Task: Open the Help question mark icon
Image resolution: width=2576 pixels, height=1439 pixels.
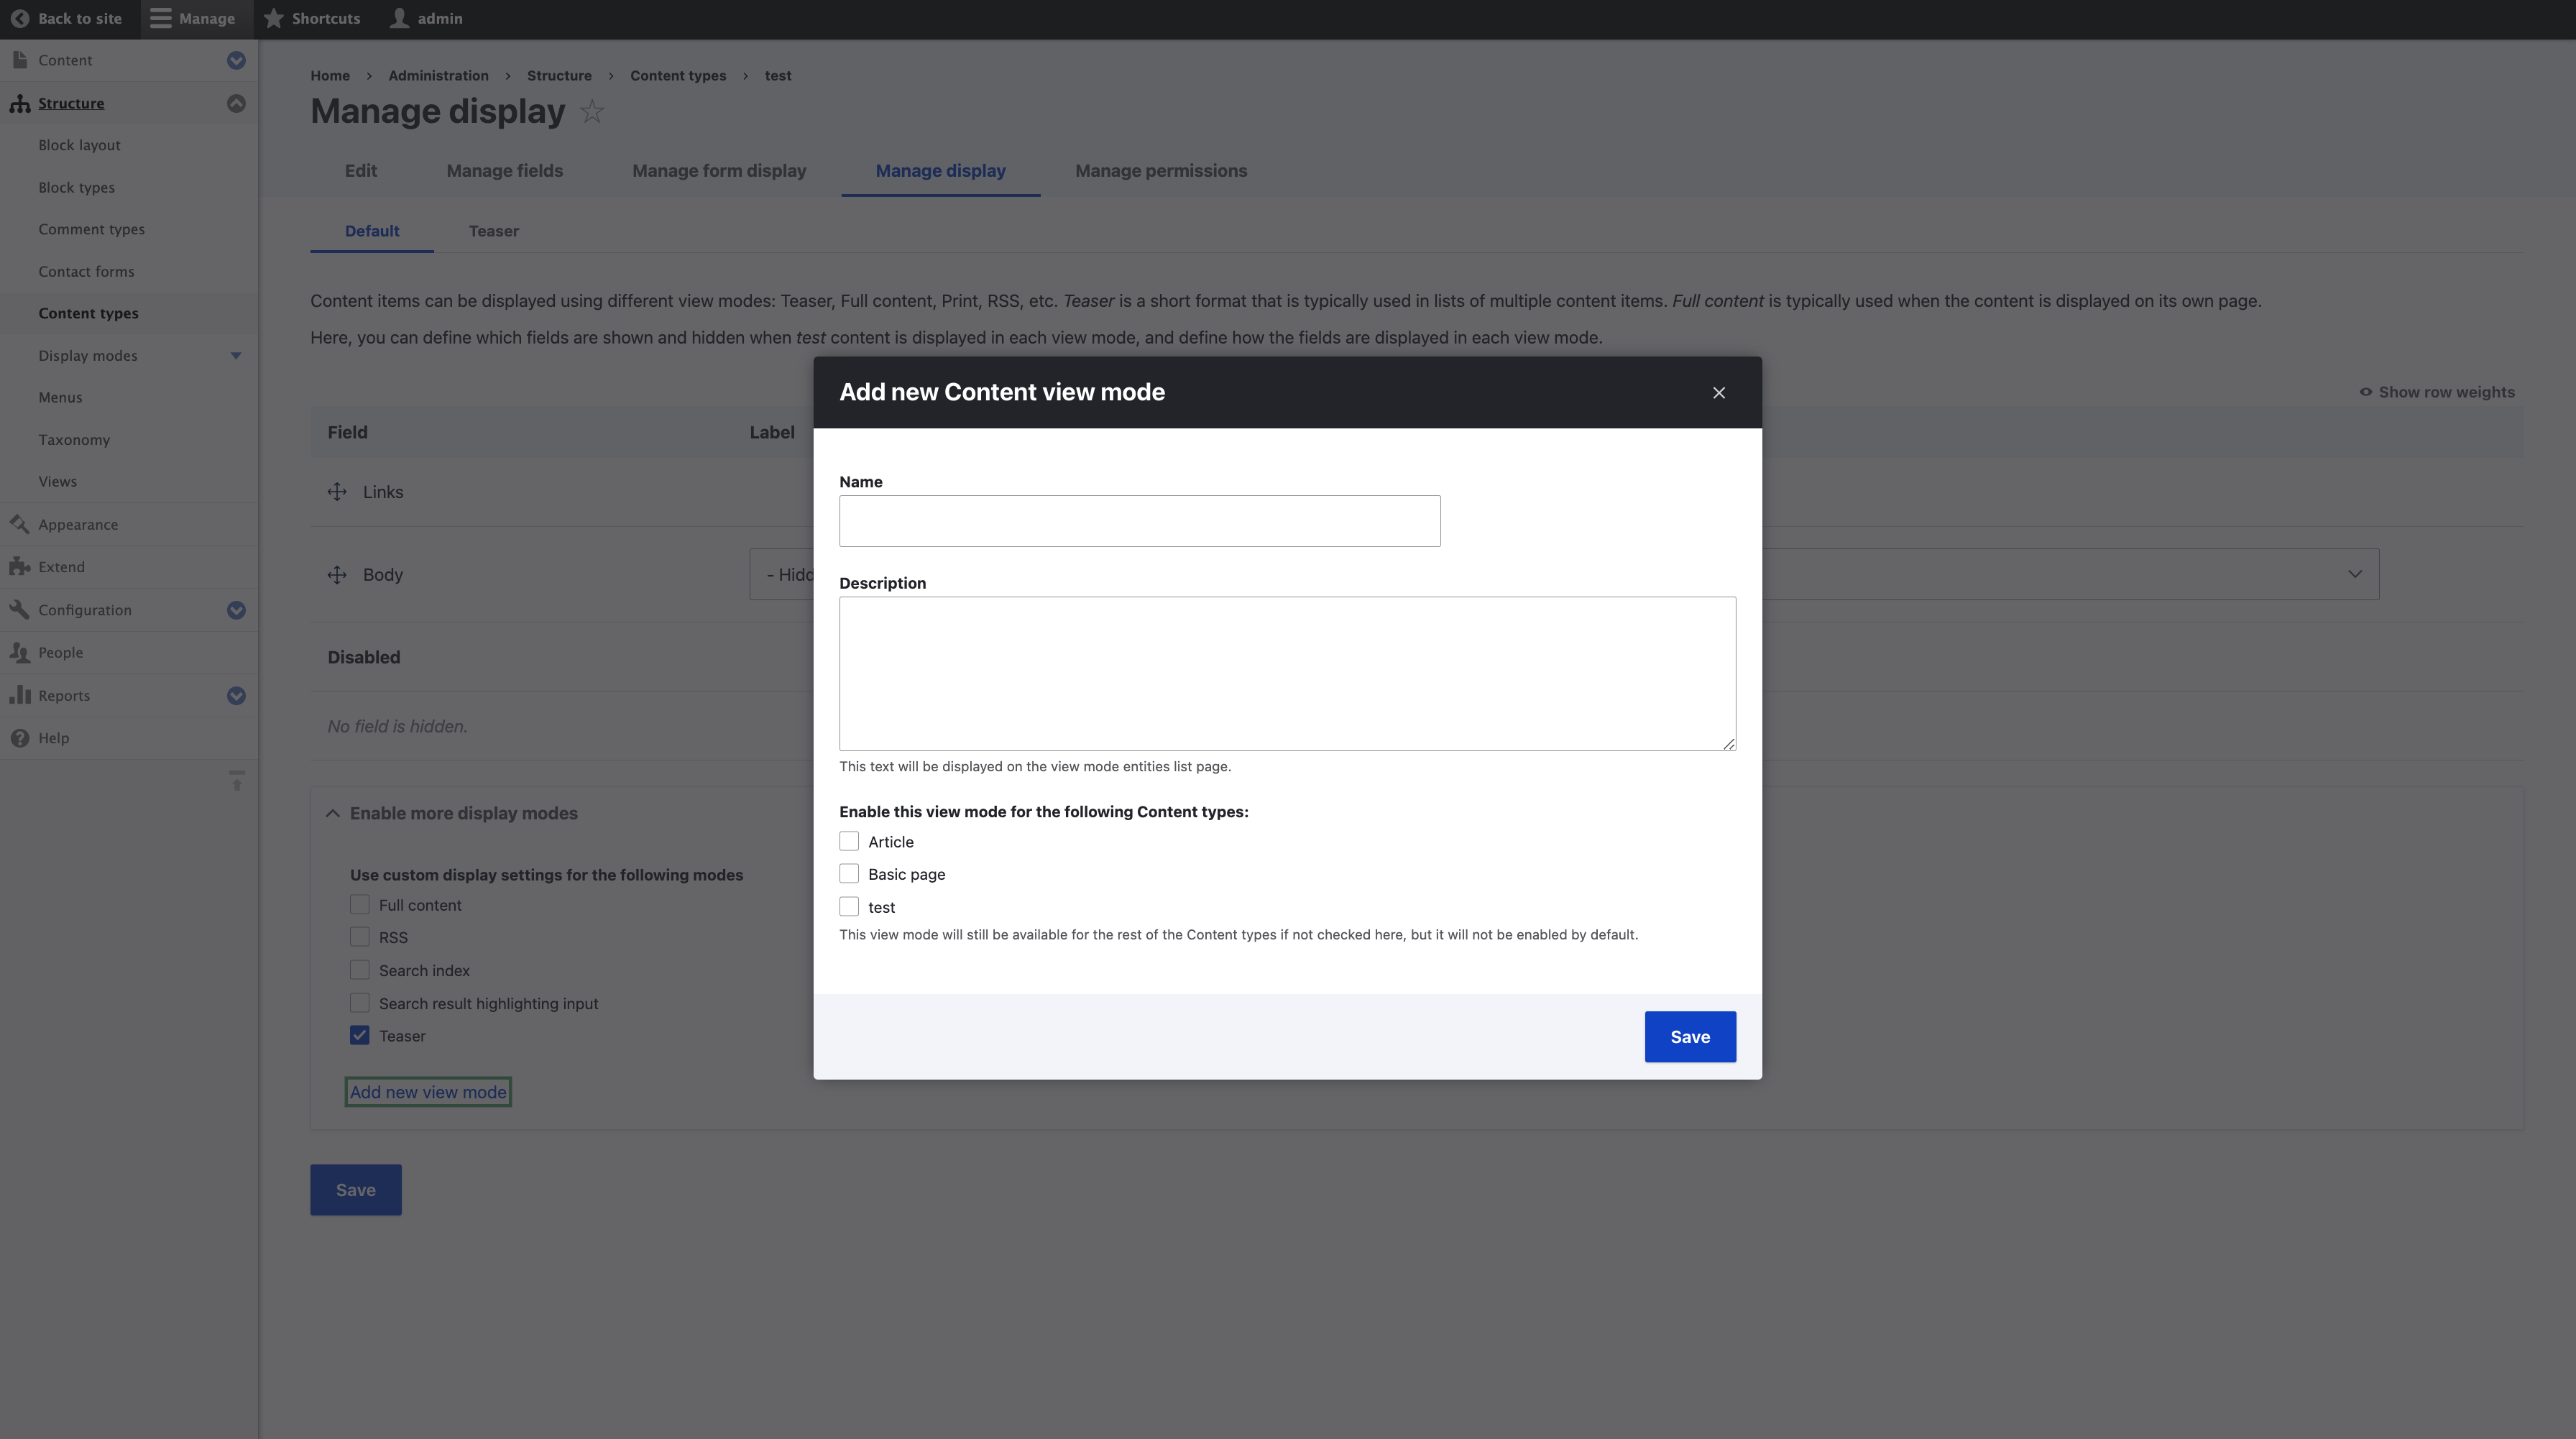Action: tap(21, 738)
